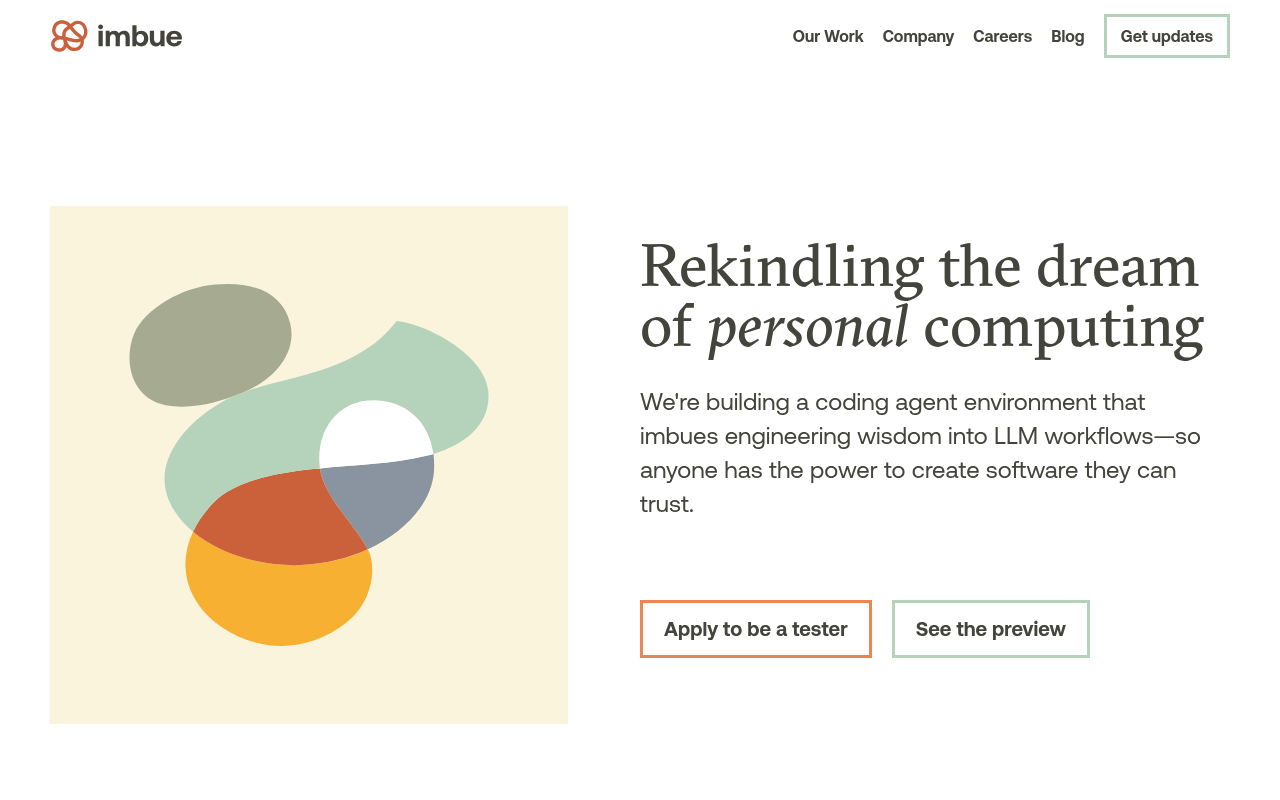The image size is (1280, 800).
Task: Open the Careers nav link
Action: [1002, 36]
